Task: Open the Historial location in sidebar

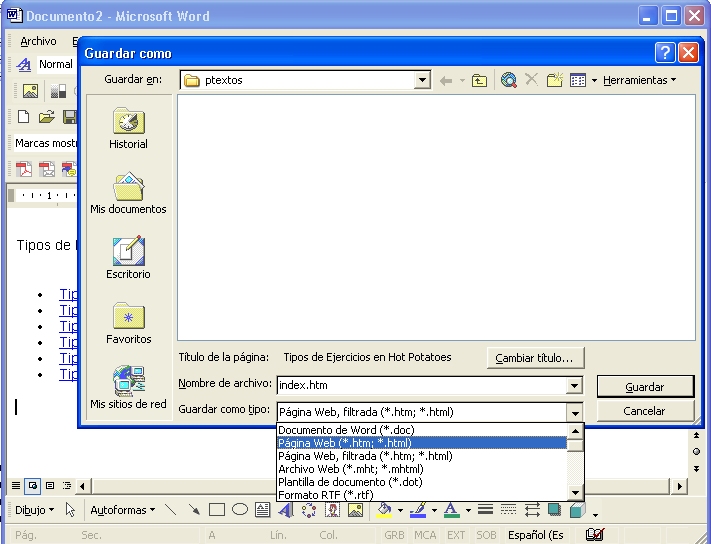Action: (x=128, y=129)
